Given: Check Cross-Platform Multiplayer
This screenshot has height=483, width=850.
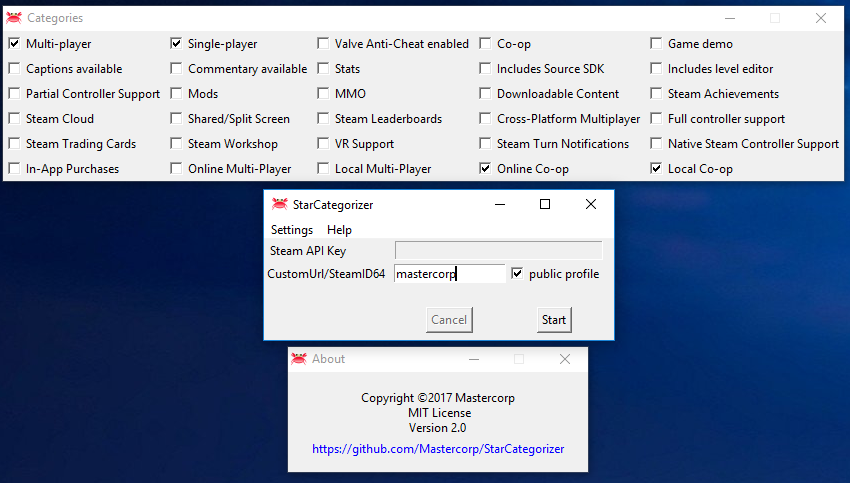Looking at the screenshot, I should pyautogui.click(x=485, y=118).
